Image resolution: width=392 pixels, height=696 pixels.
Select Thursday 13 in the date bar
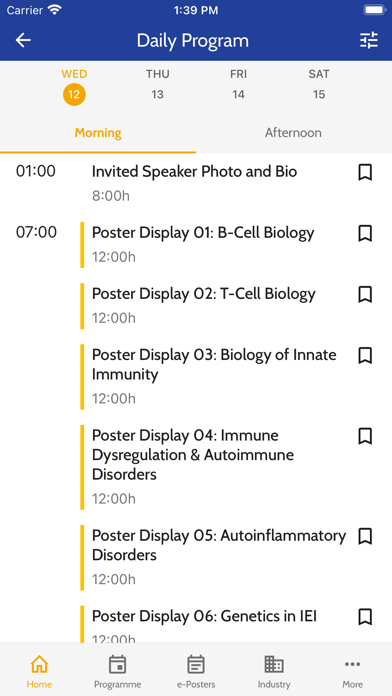click(x=158, y=84)
